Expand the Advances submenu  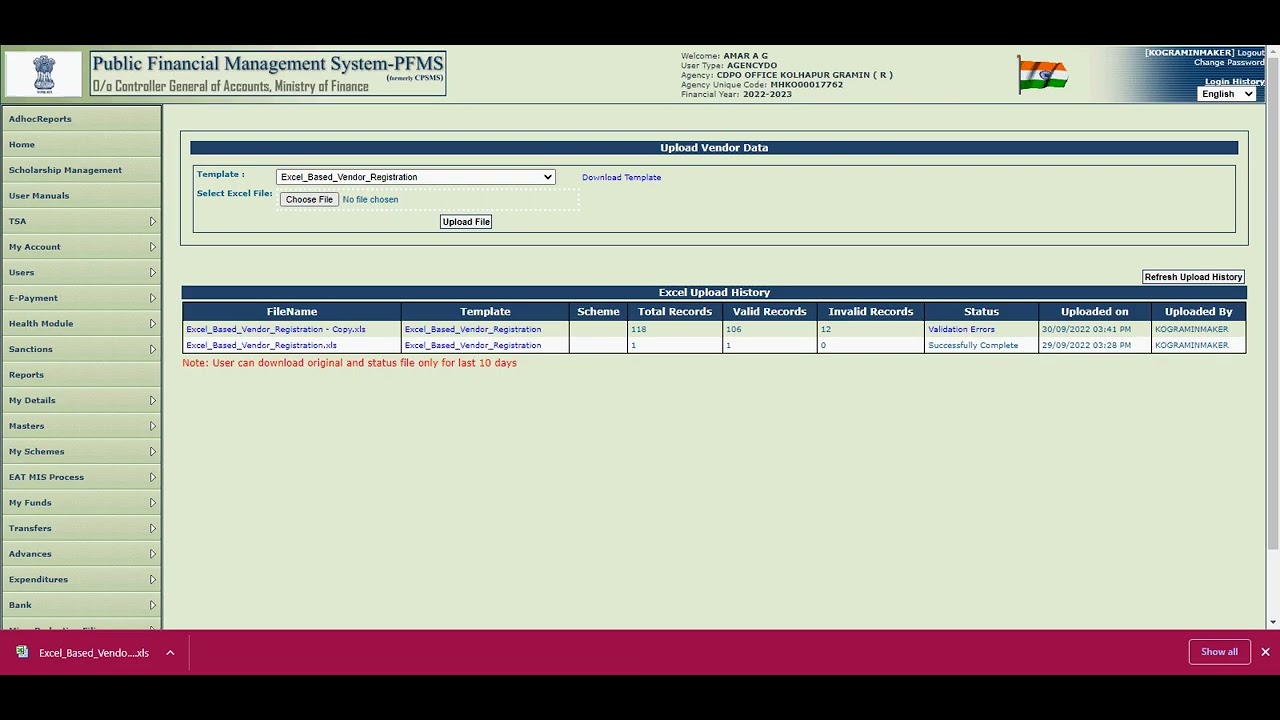point(153,553)
